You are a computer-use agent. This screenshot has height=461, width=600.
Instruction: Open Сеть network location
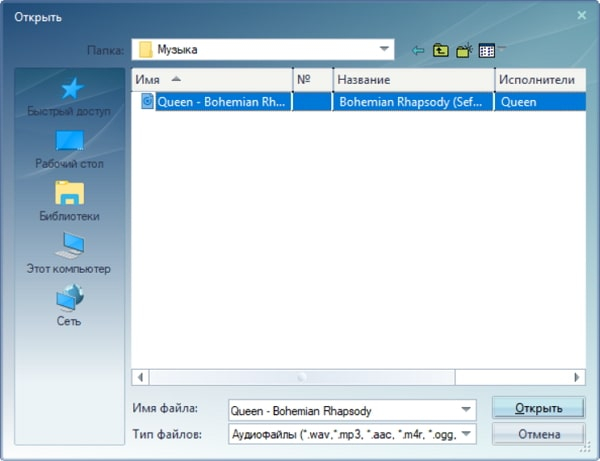click(69, 305)
